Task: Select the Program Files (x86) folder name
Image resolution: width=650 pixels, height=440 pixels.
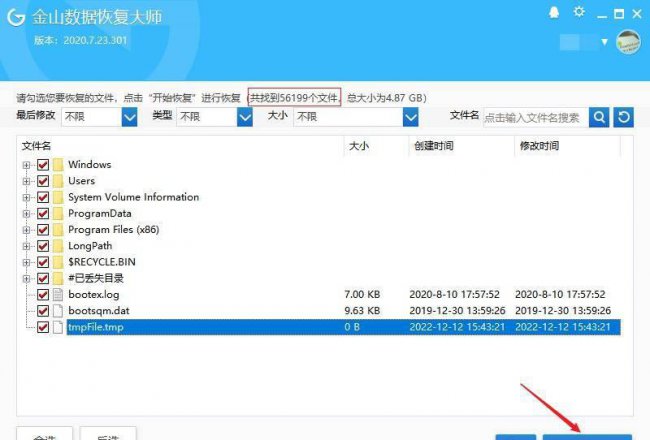Action: click(114, 230)
